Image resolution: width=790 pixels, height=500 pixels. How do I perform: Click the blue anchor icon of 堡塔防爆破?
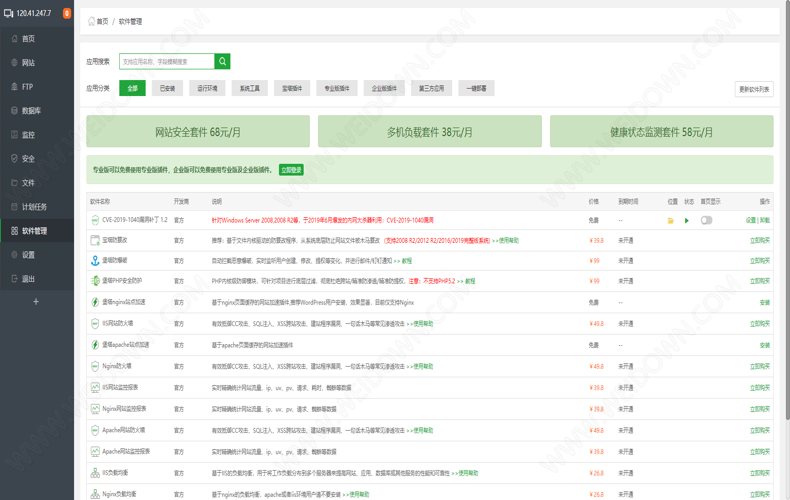click(95, 260)
